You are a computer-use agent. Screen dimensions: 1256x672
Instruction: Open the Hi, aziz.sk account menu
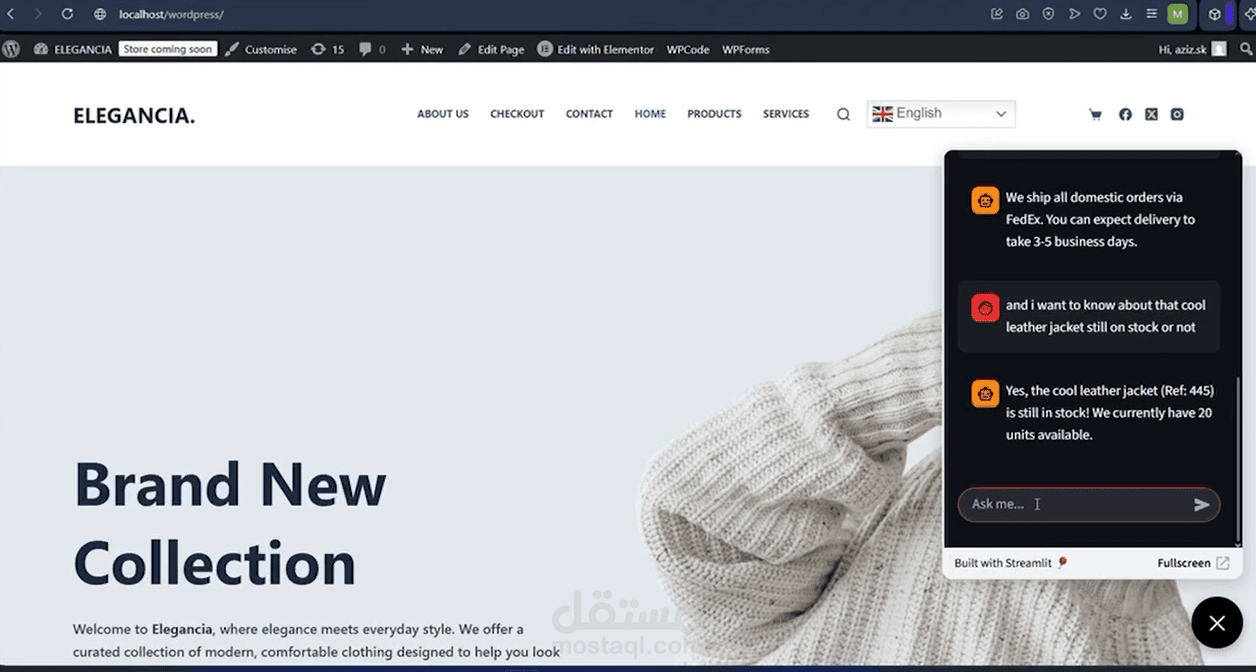[1192, 49]
